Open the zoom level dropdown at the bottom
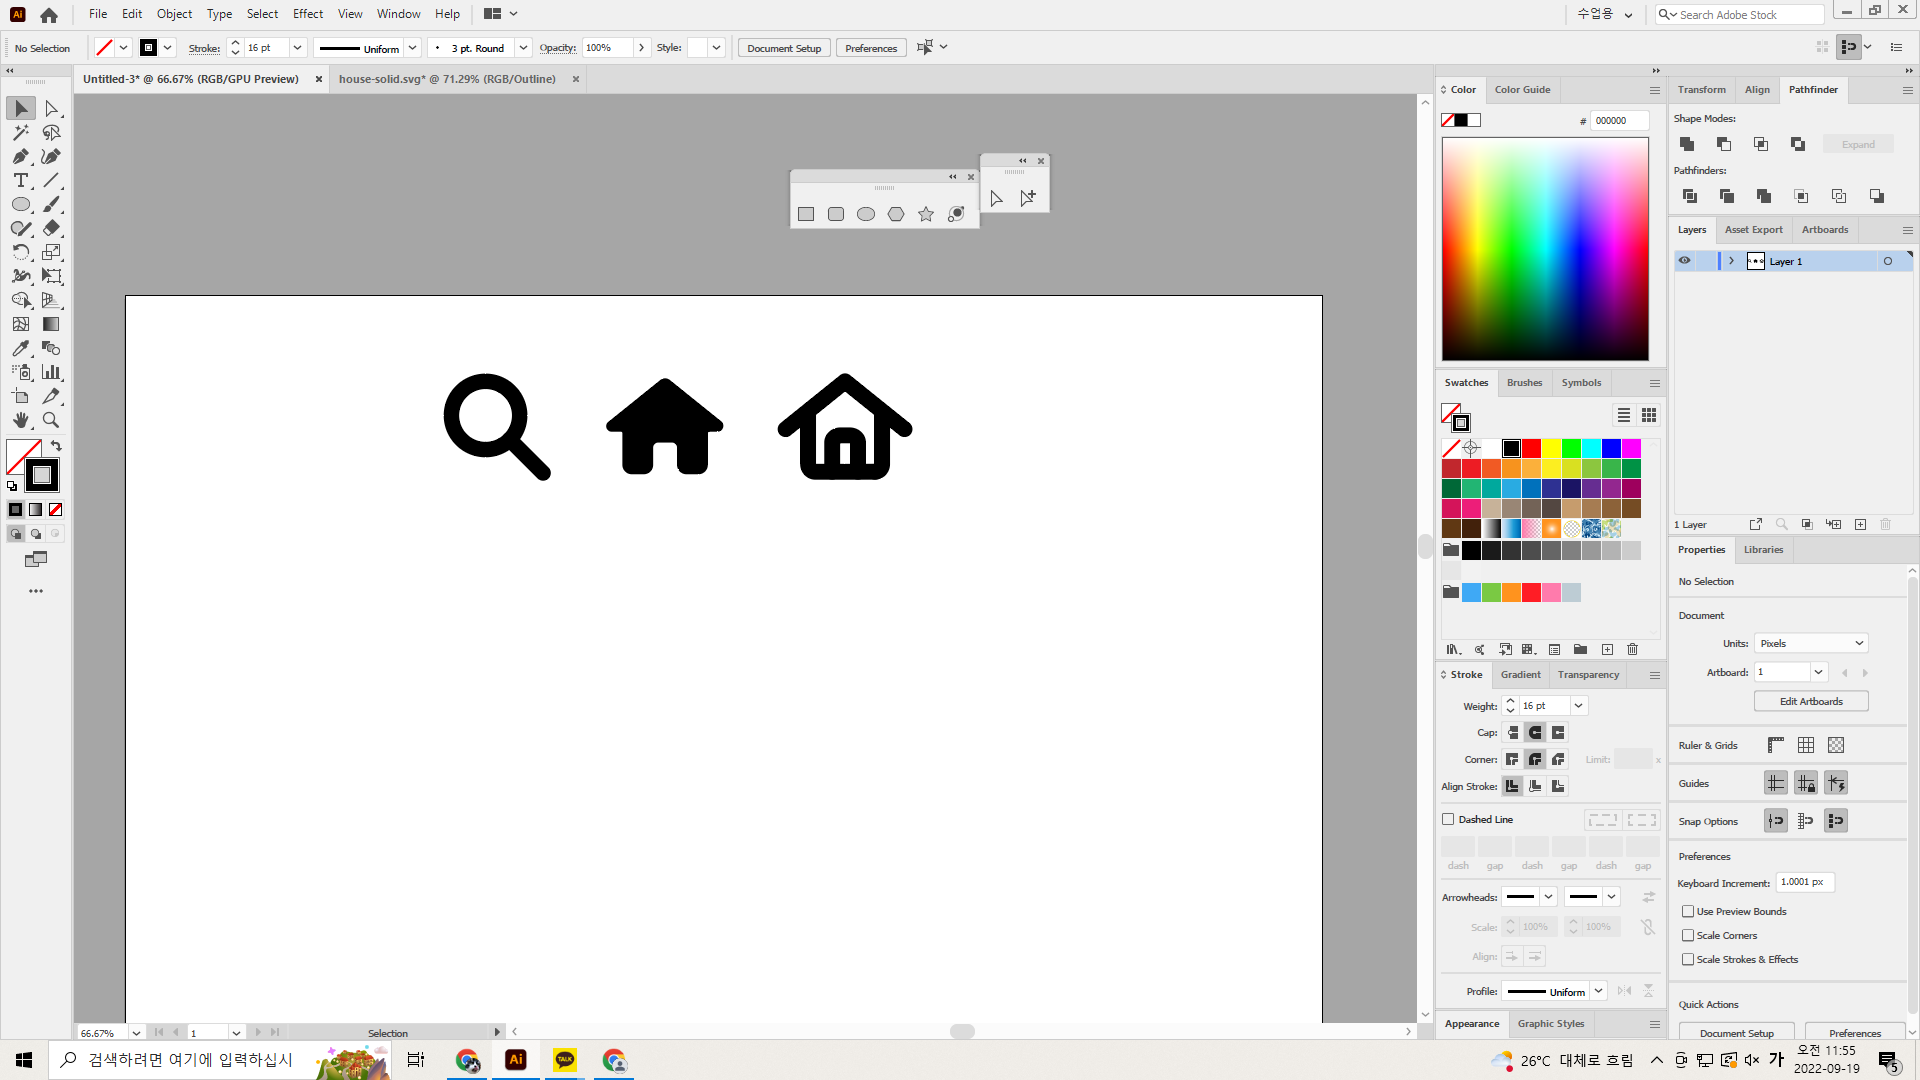This screenshot has width=1920, height=1080. coord(136,1033)
